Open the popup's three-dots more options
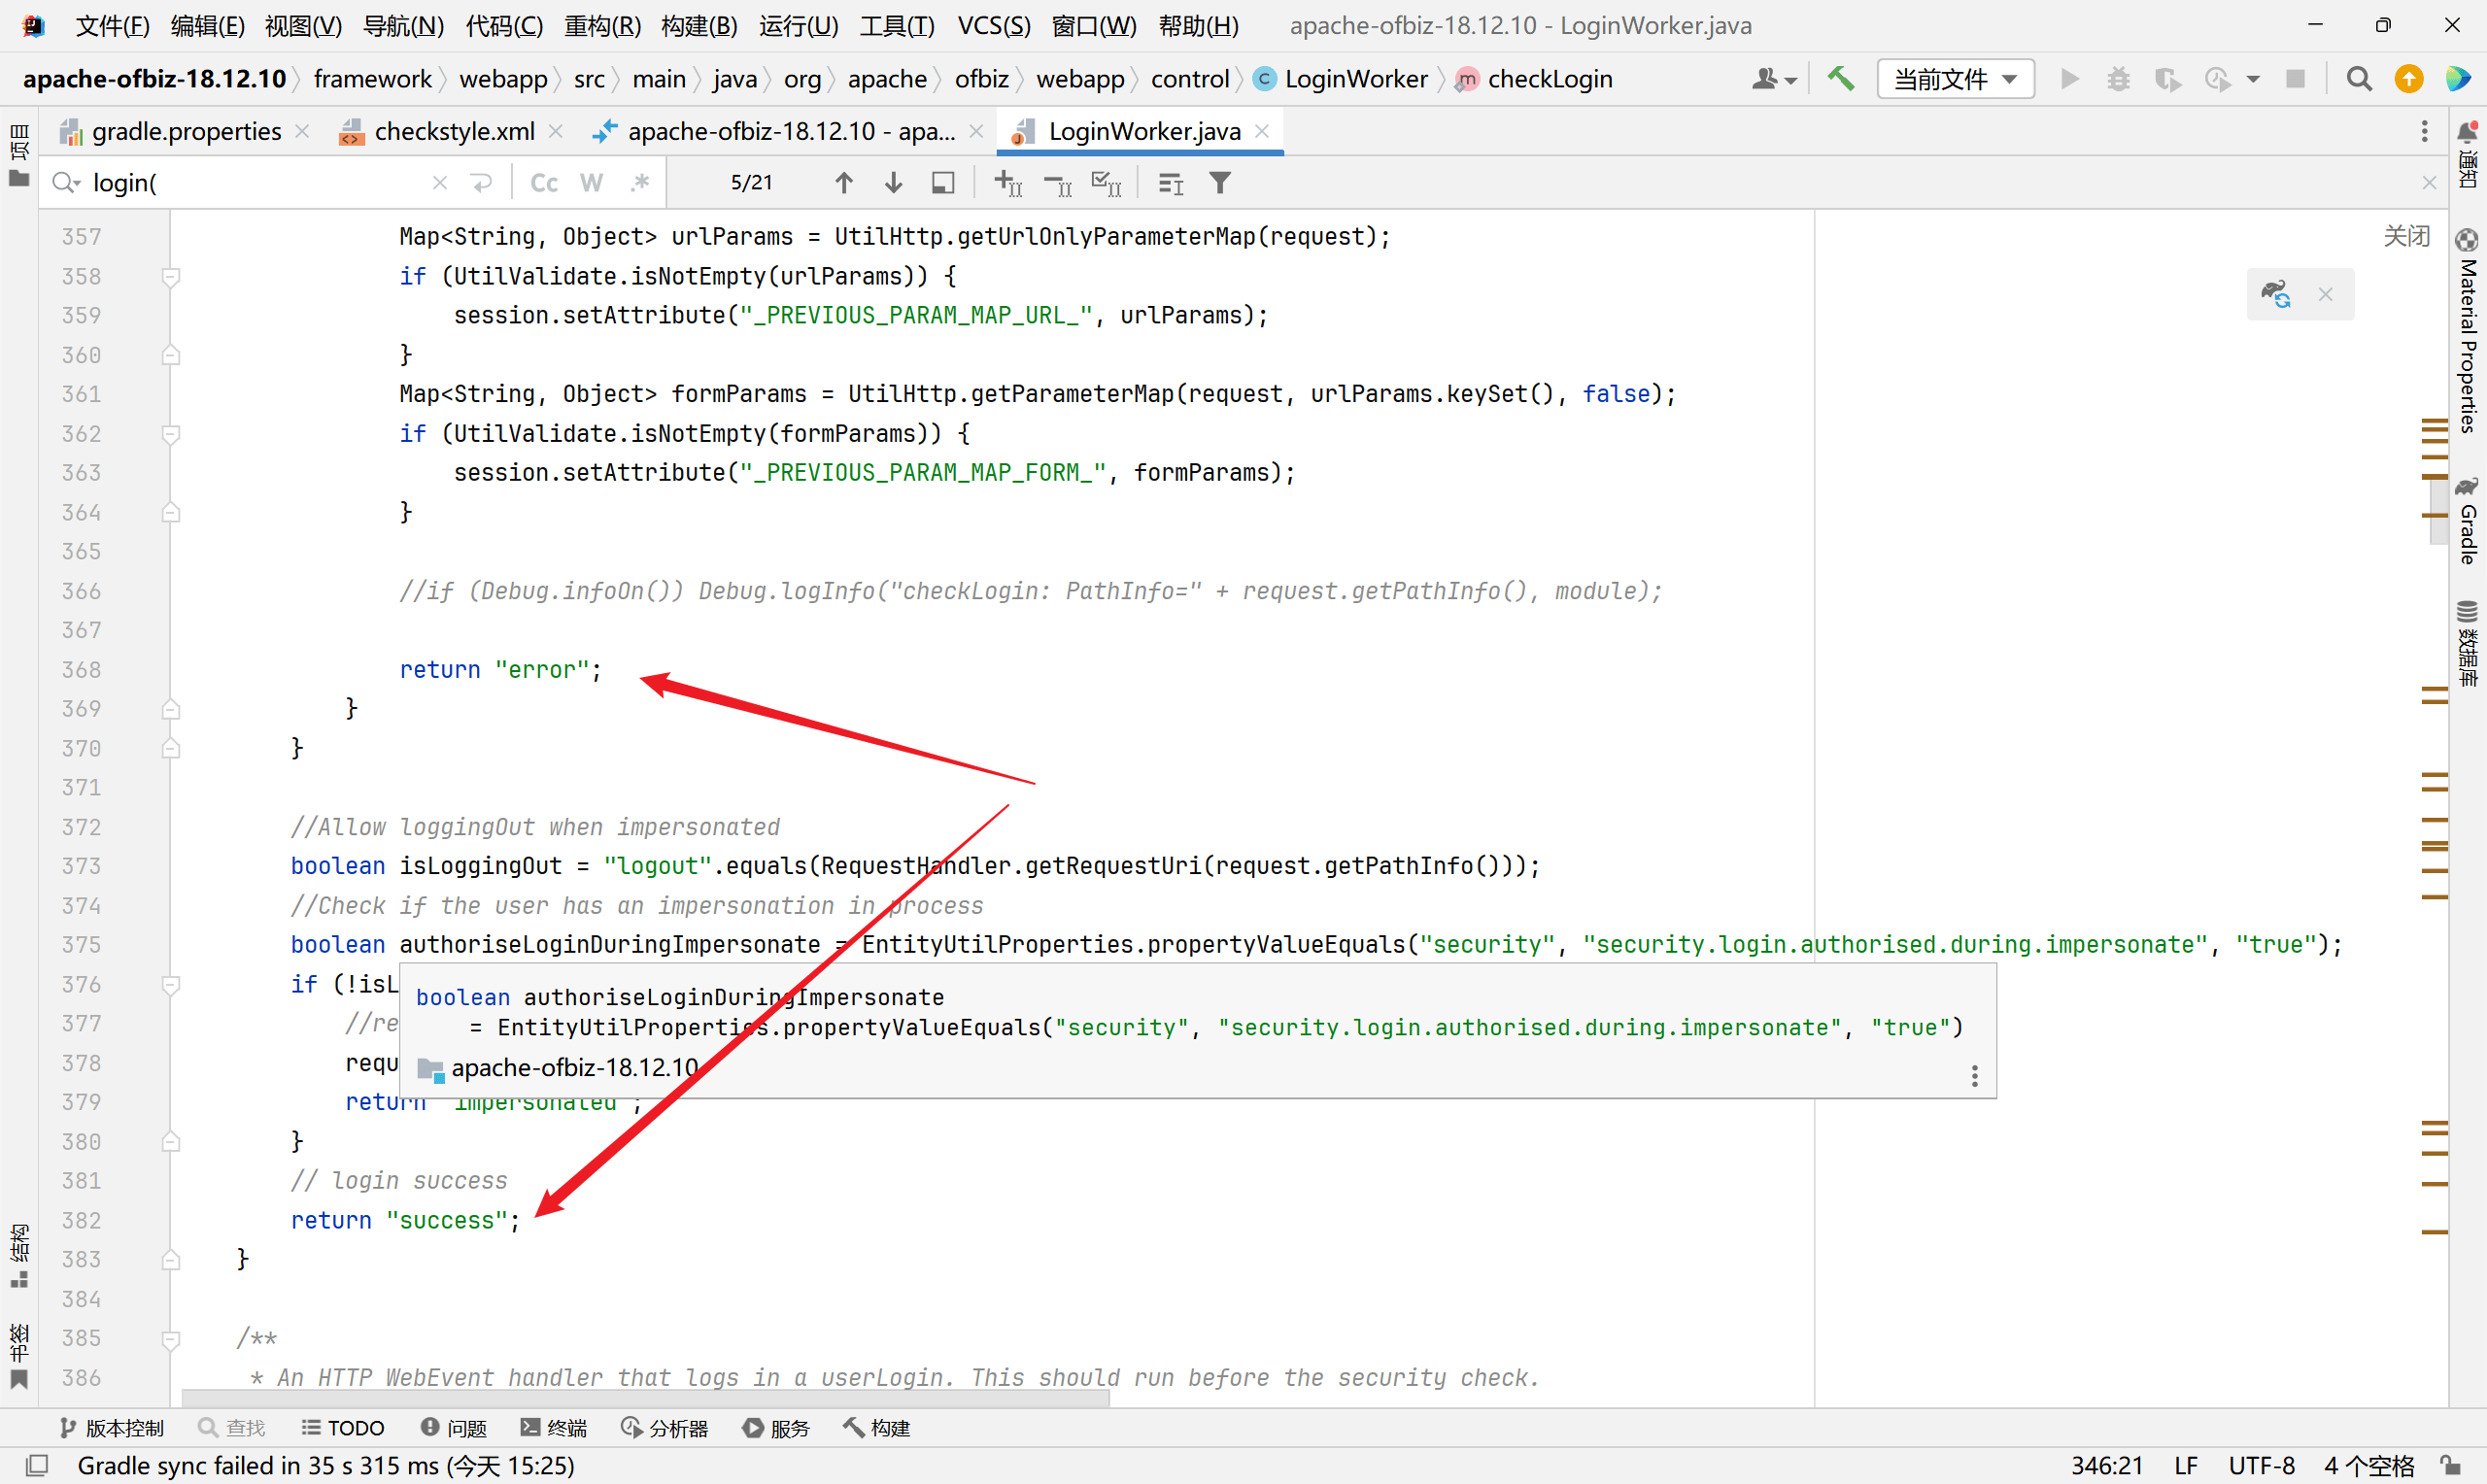 point(1974,1076)
